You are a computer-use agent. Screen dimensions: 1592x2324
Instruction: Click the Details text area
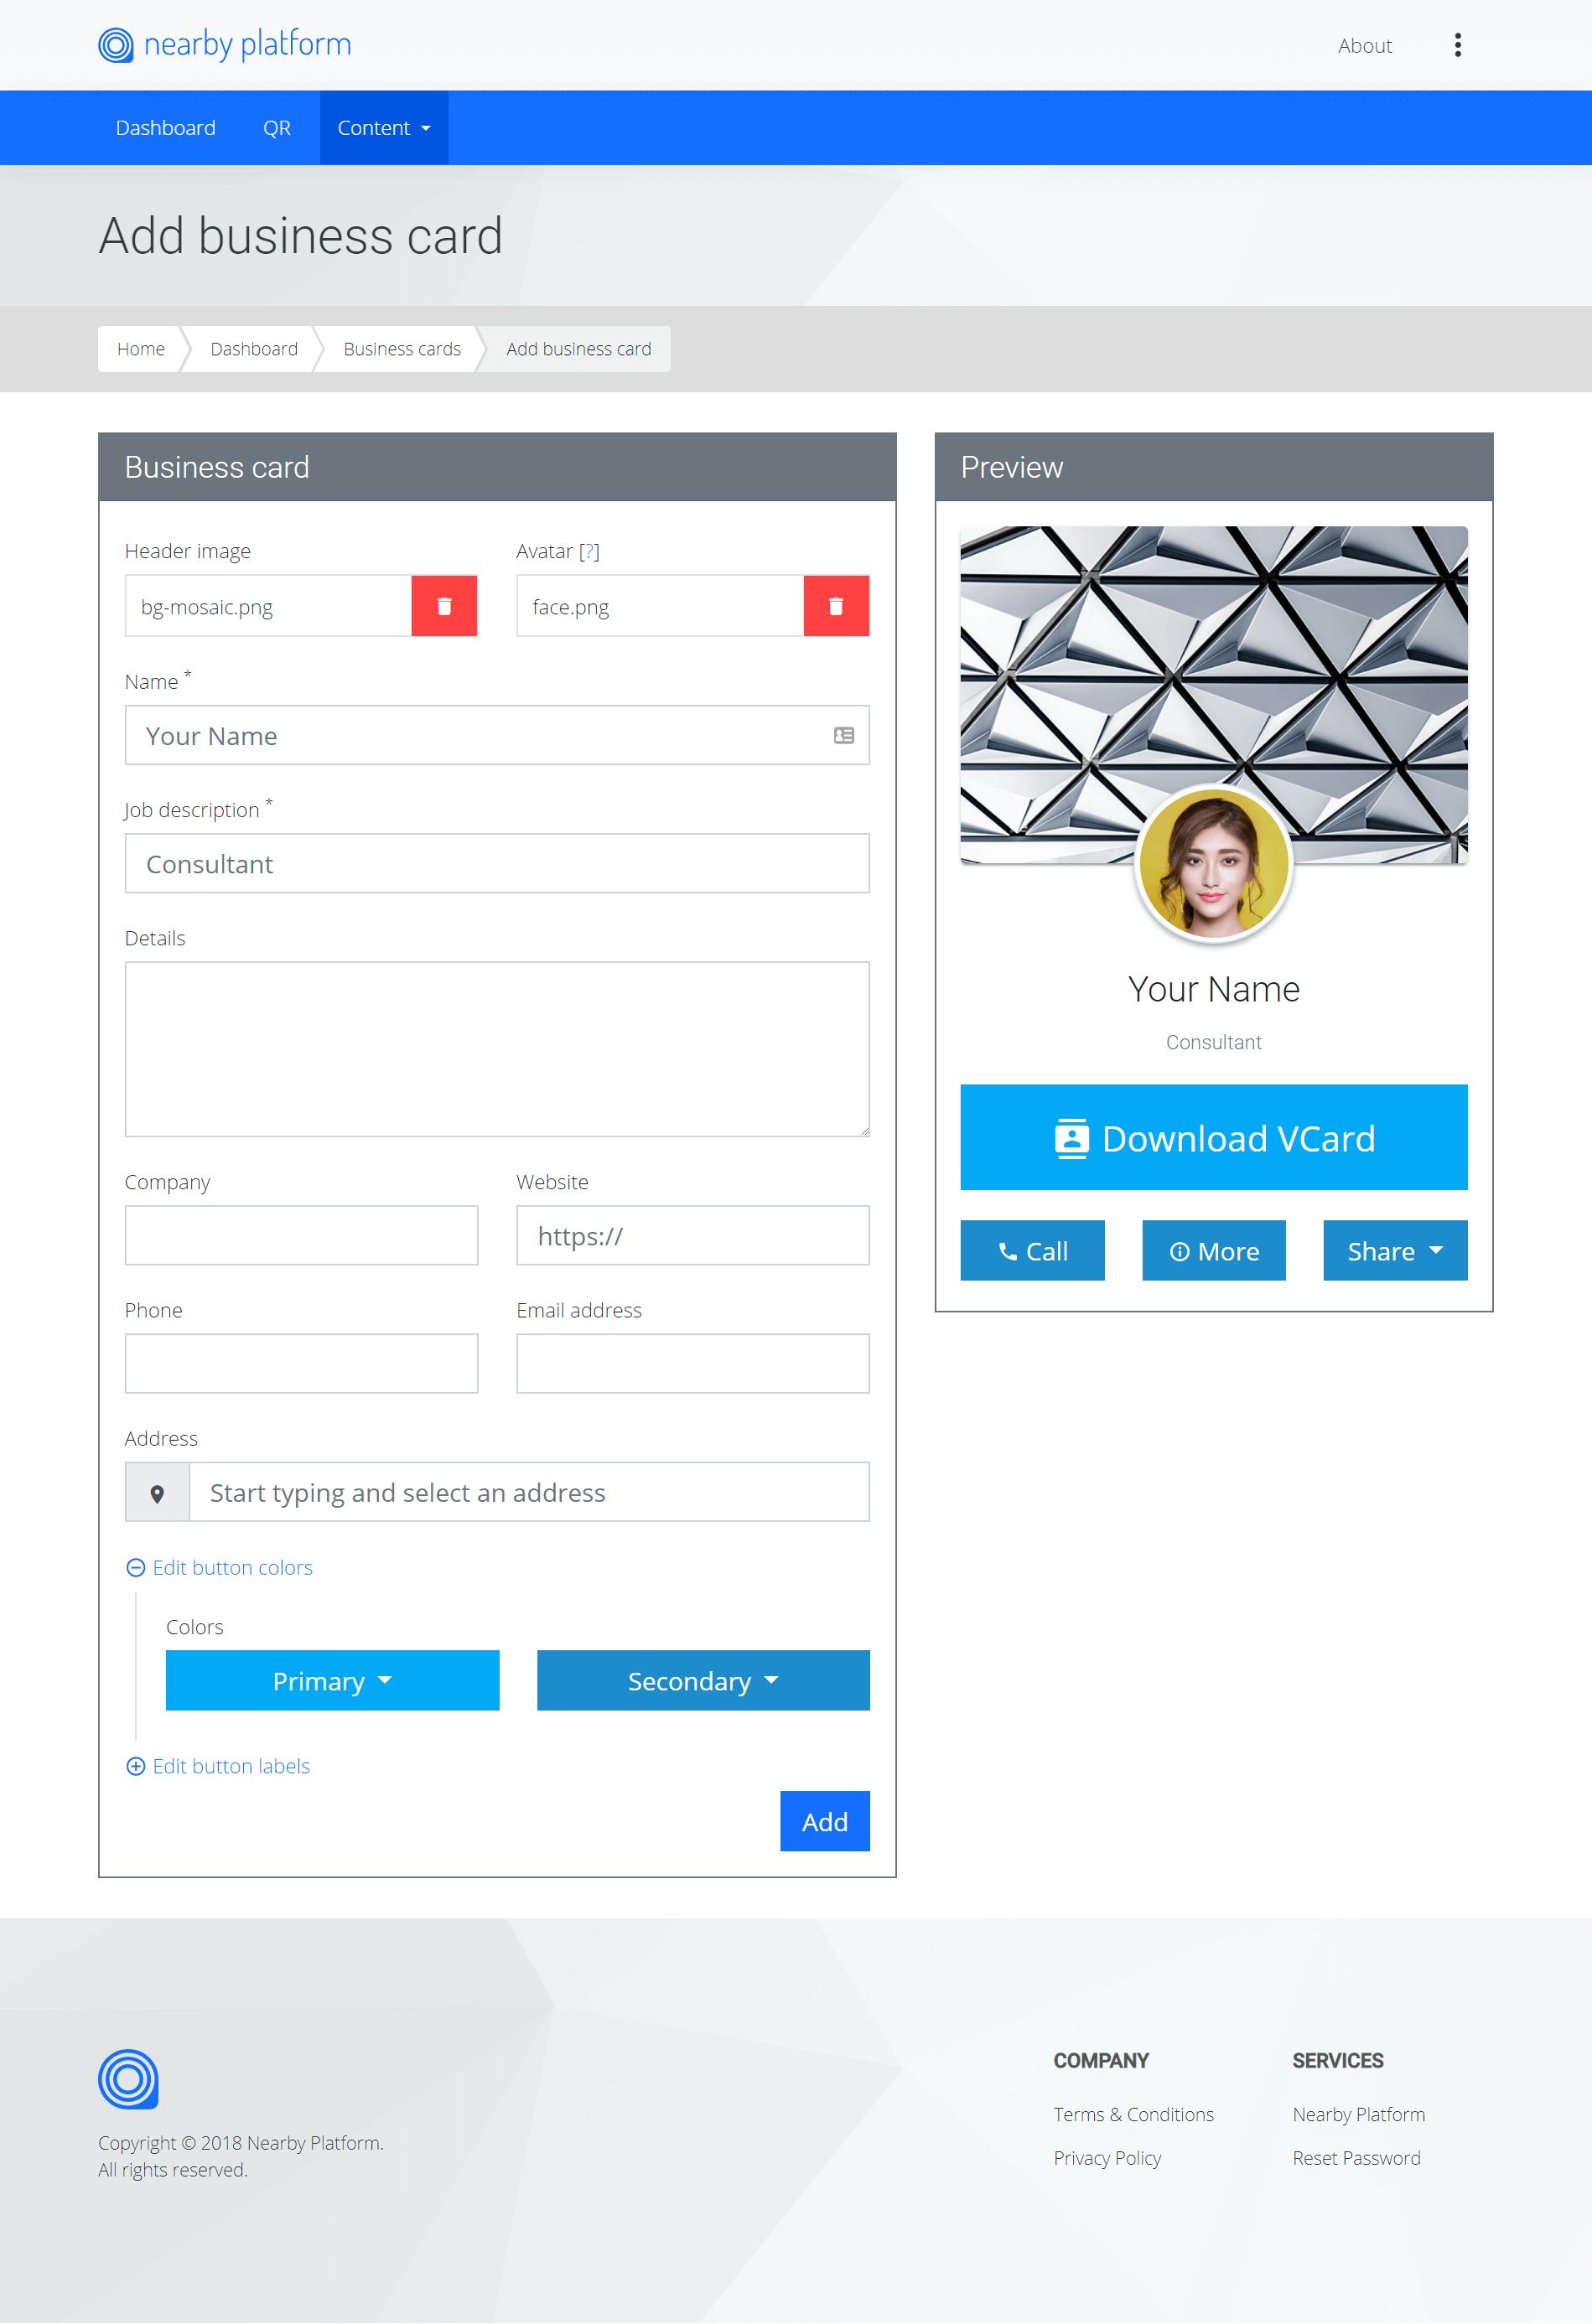pyautogui.click(x=497, y=1050)
